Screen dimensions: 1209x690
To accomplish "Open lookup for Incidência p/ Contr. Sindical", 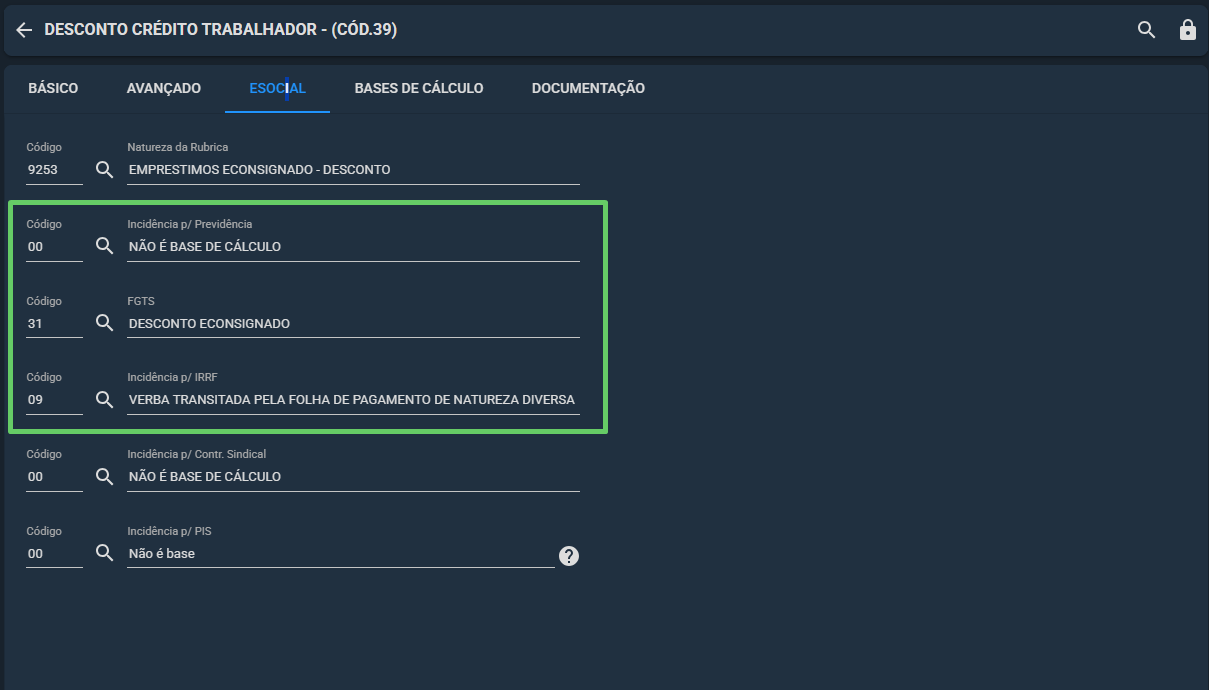I will (x=104, y=476).
